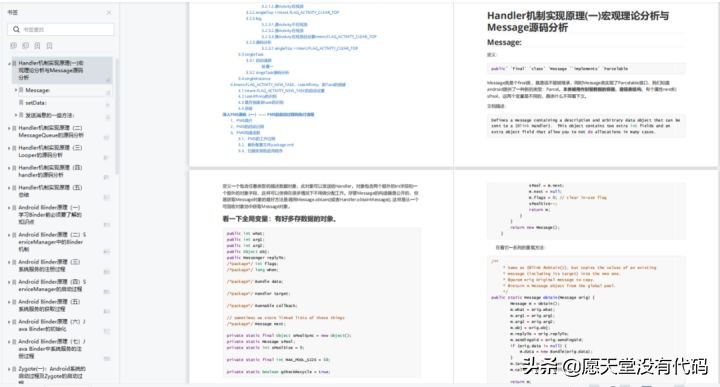
Task: Open bookmark Handler机制实现原理(三) Looper的源码分析
Action: pyautogui.click(x=51, y=151)
